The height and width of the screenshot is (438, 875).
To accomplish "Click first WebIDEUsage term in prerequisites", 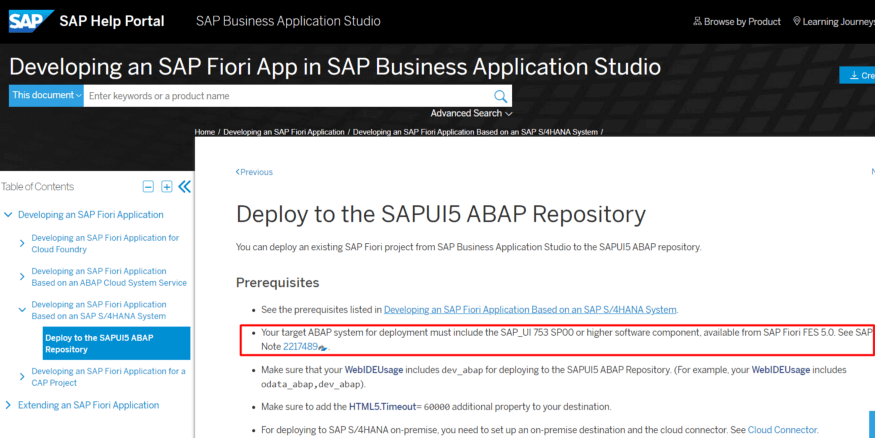I will (x=374, y=370).
